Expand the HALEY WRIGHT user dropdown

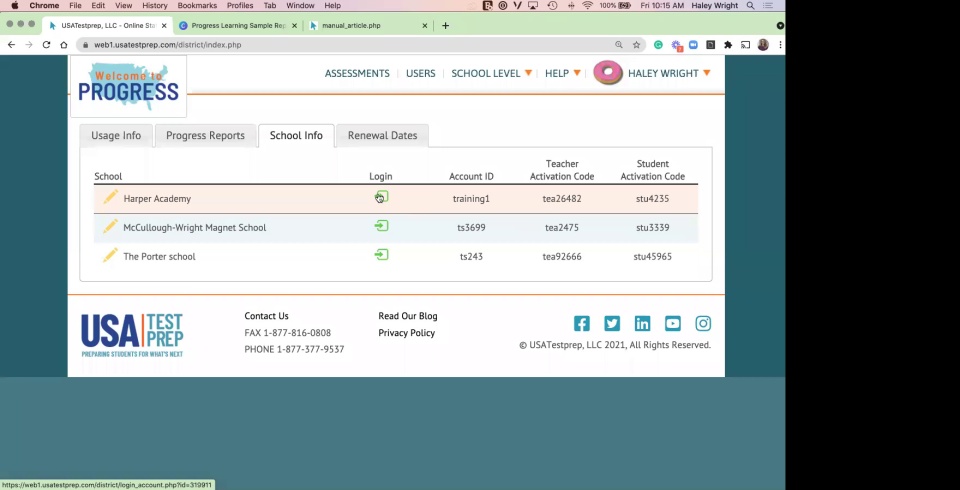coord(669,73)
